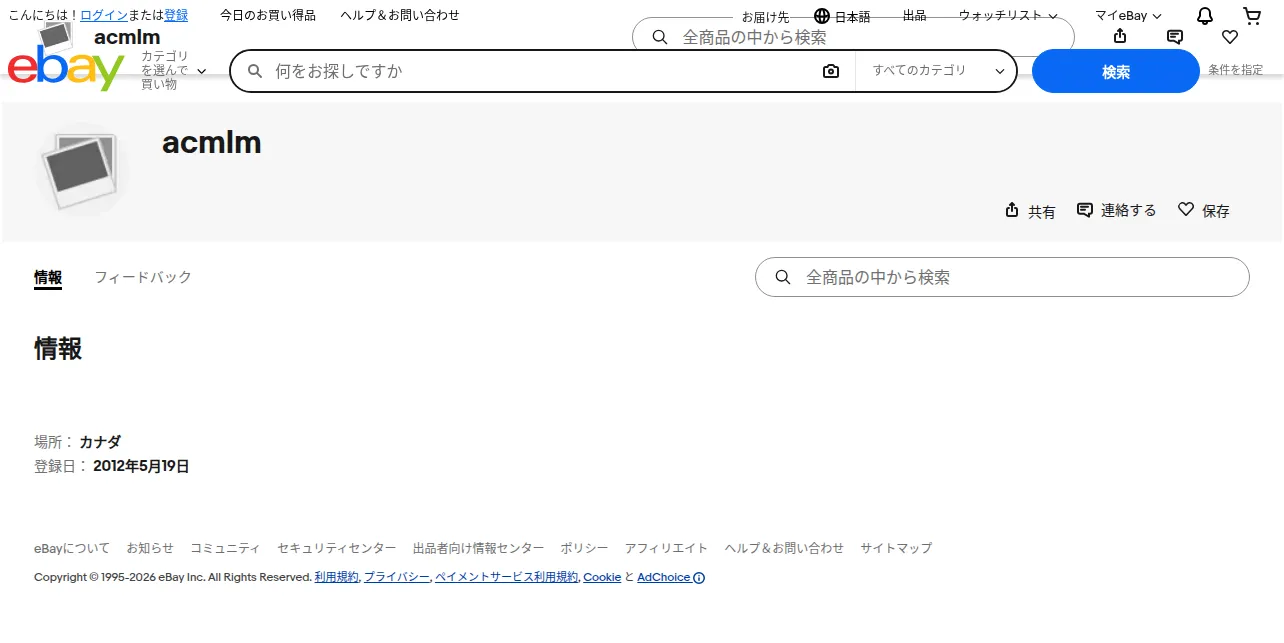Image resolution: width=1284 pixels, height=643 pixels.
Task: Open セキュリティセンター footer link
Action: pos(337,548)
